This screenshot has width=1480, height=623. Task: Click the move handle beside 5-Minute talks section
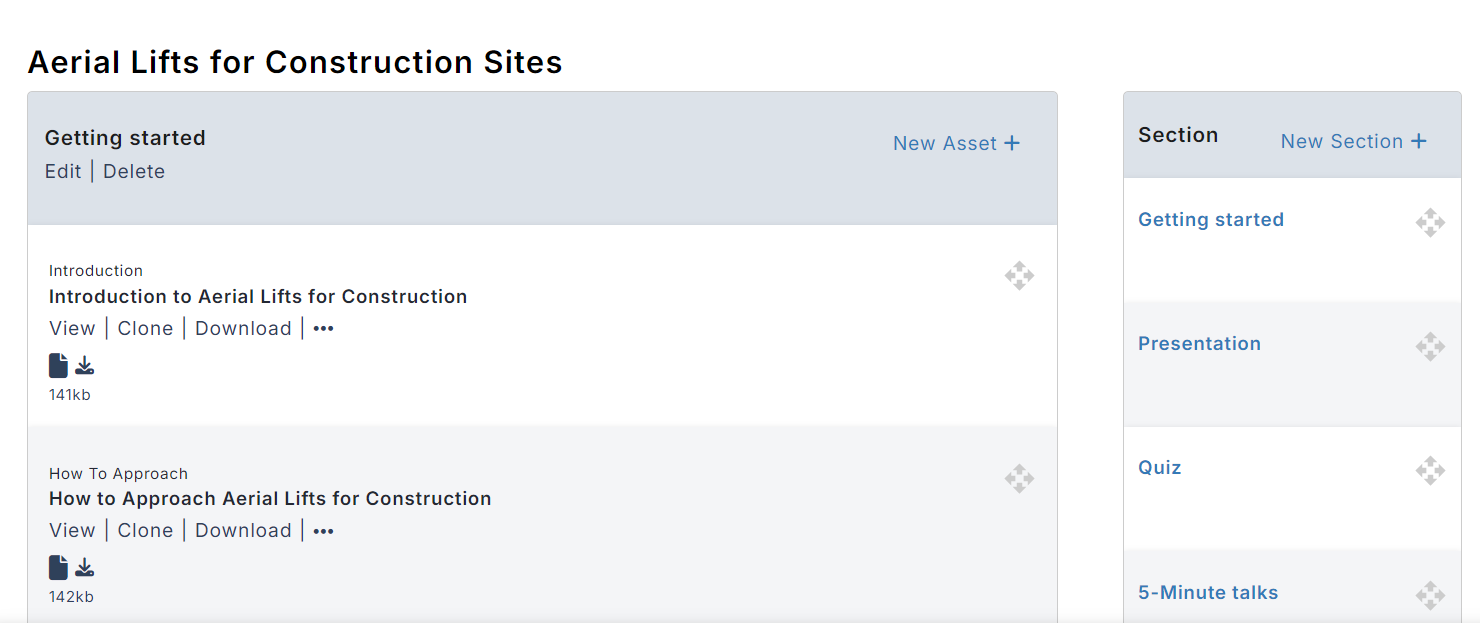(x=1430, y=596)
